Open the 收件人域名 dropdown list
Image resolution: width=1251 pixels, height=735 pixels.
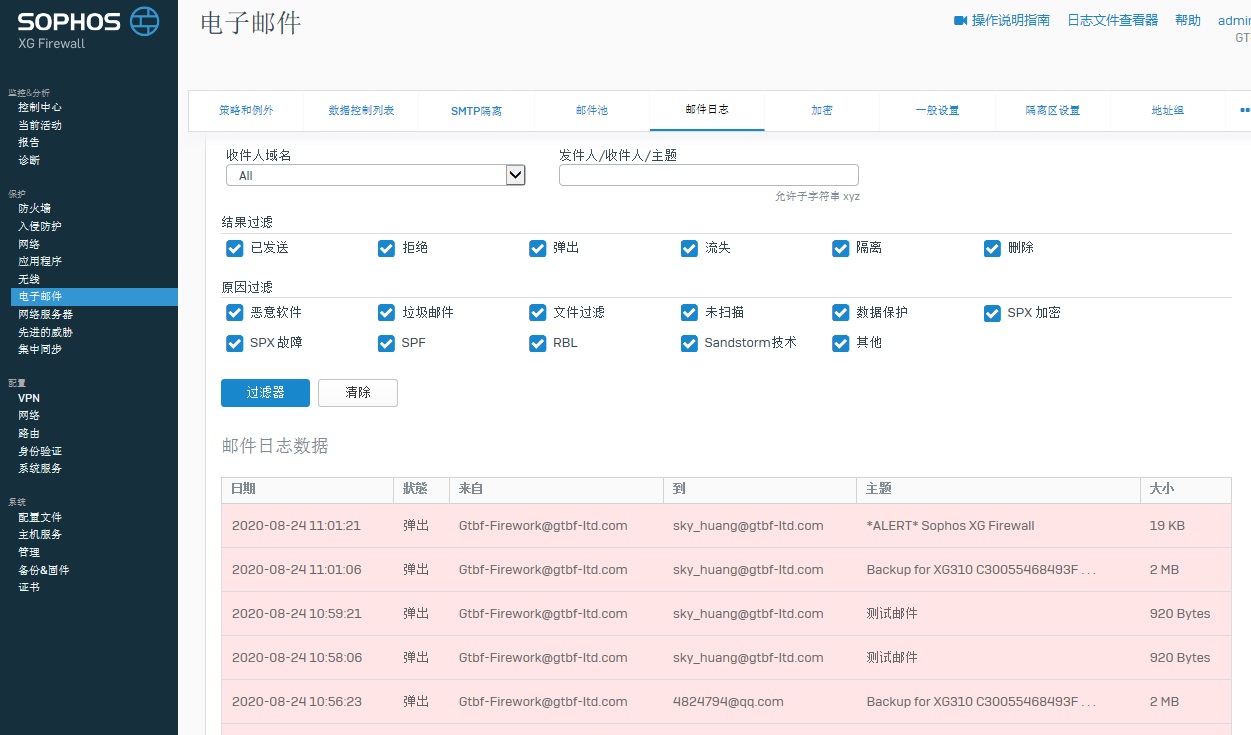(375, 175)
